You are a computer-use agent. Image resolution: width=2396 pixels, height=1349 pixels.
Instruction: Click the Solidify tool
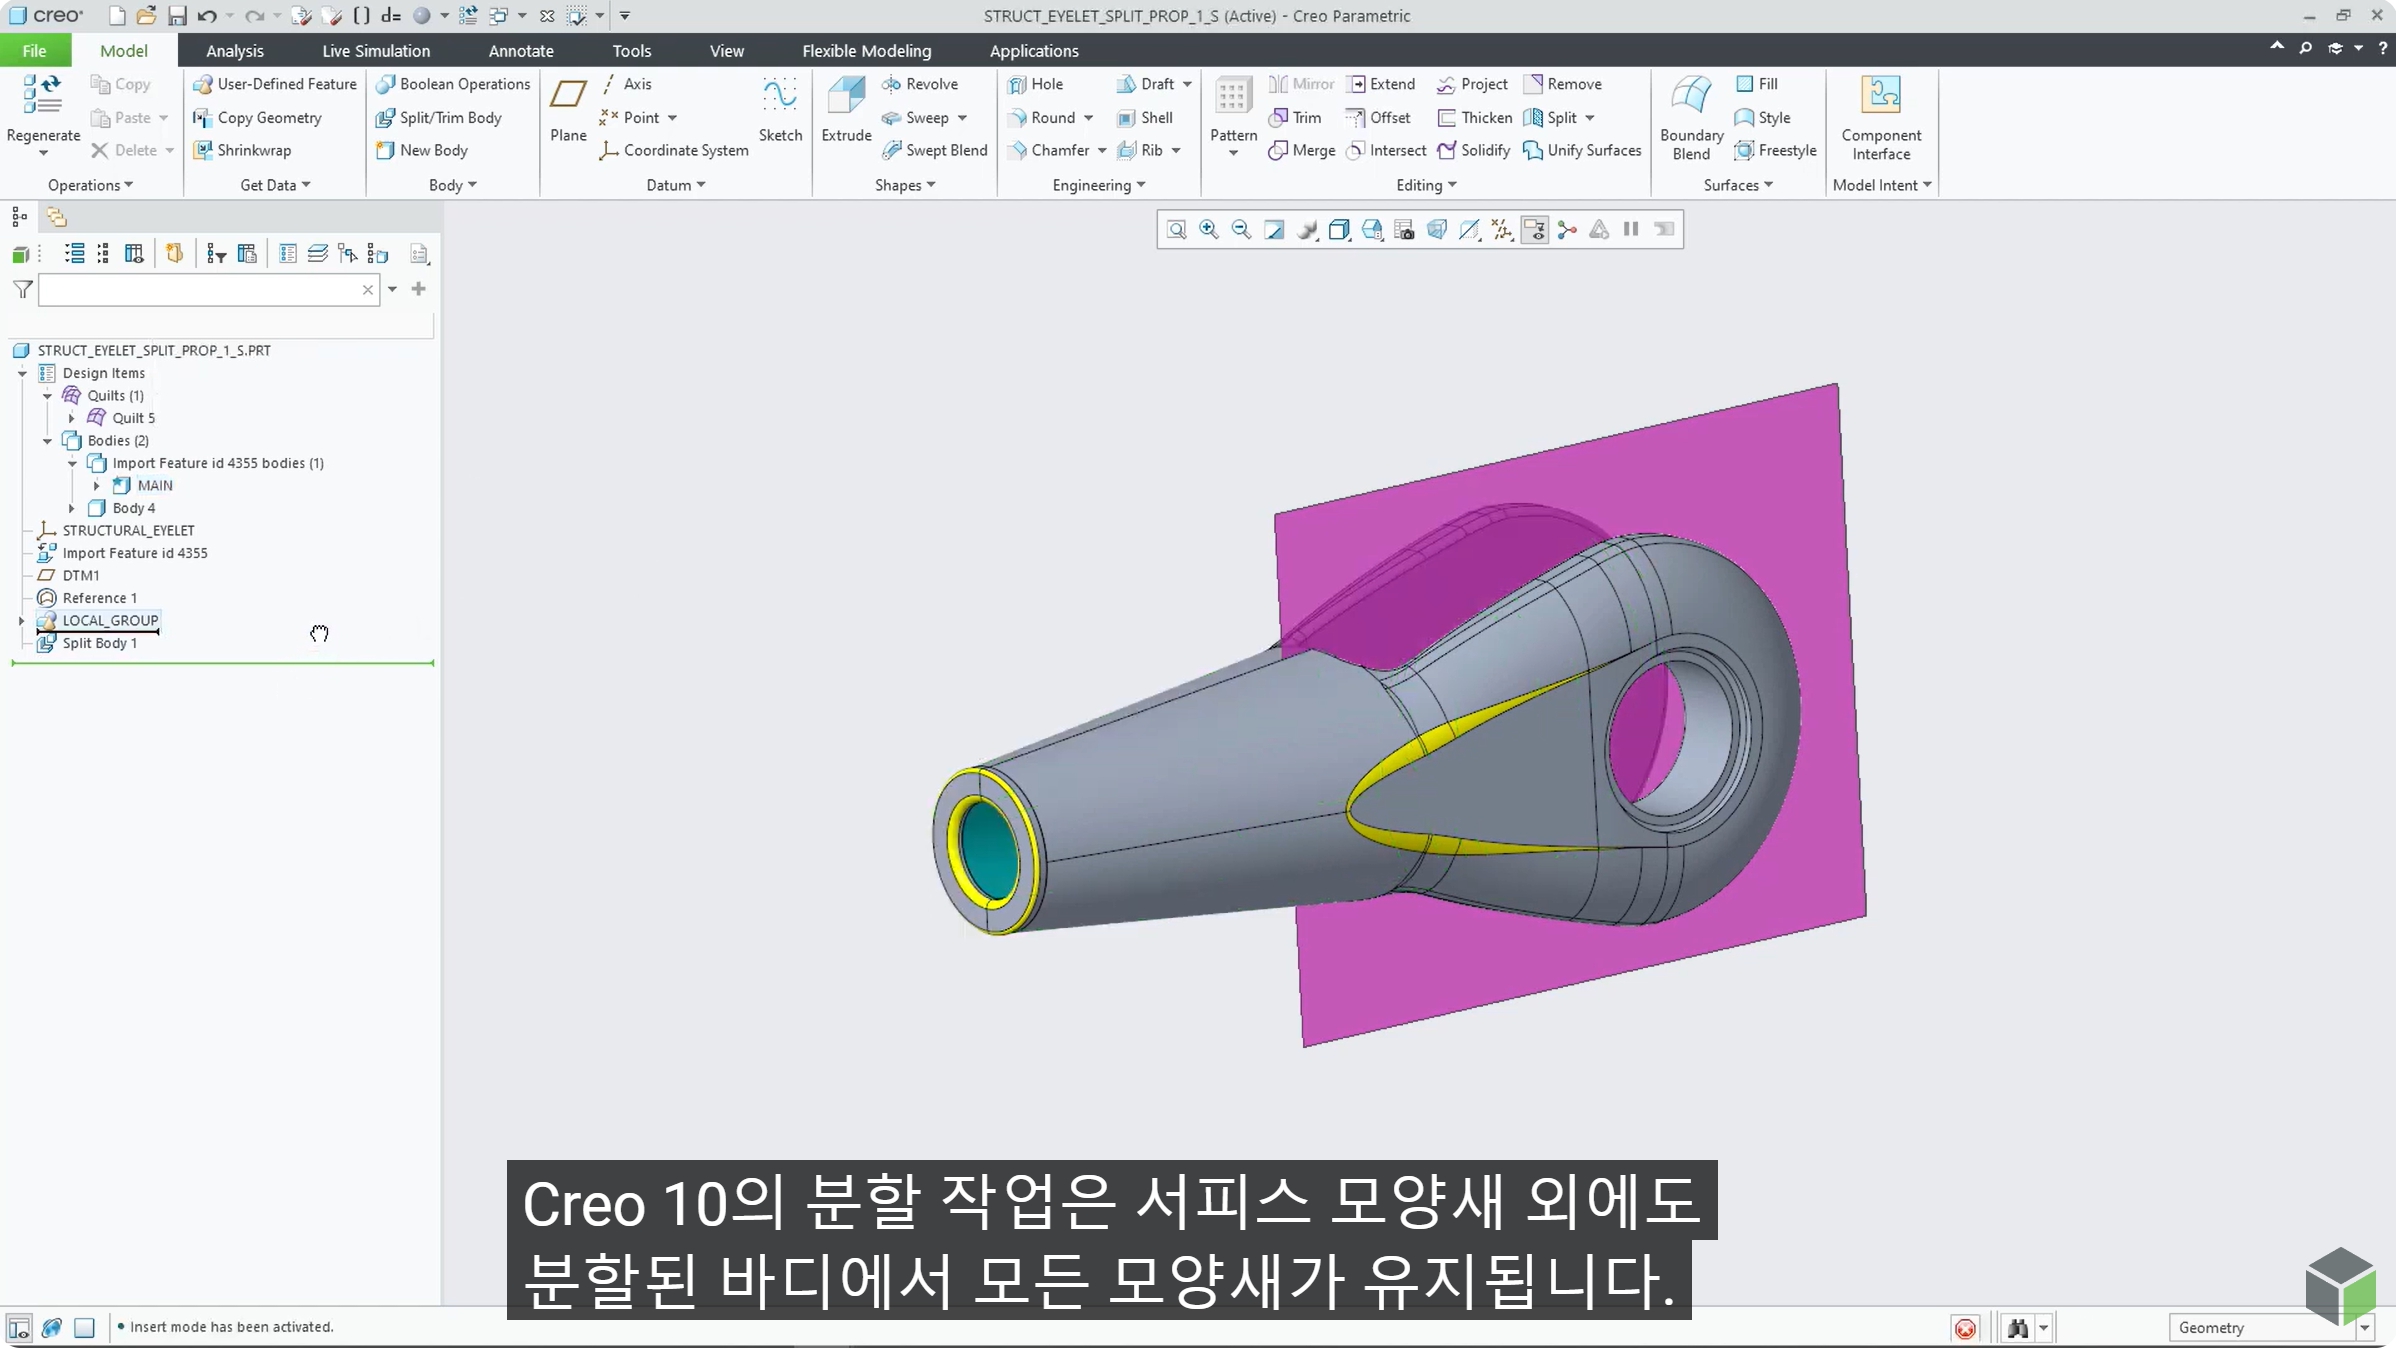[x=1473, y=150]
